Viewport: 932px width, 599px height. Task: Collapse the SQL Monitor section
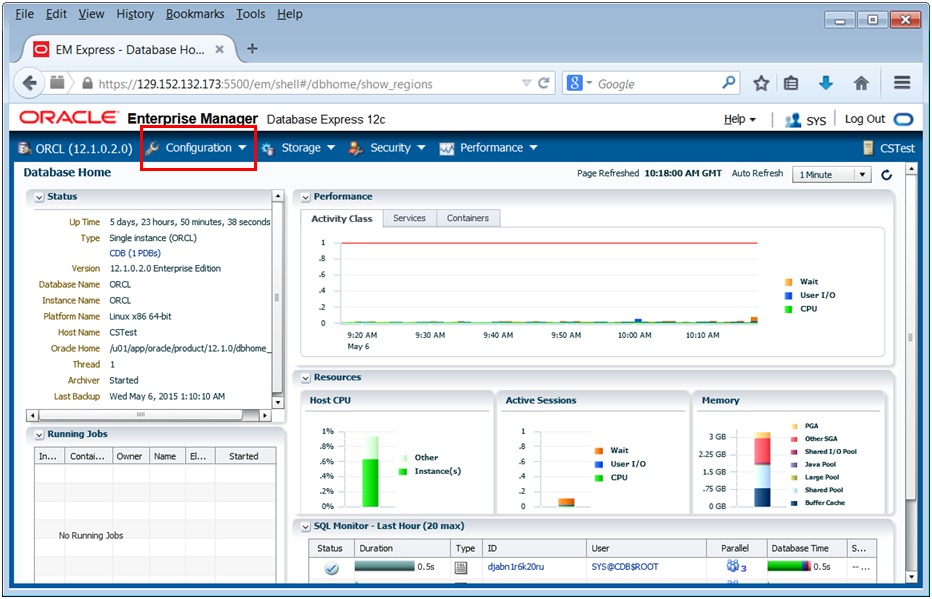click(304, 526)
